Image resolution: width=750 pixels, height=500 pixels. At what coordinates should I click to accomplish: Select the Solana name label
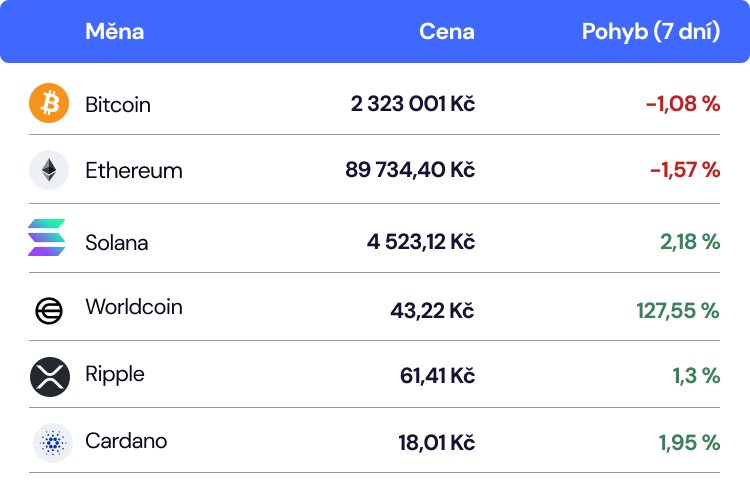pyautogui.click(x=117, y=243)
